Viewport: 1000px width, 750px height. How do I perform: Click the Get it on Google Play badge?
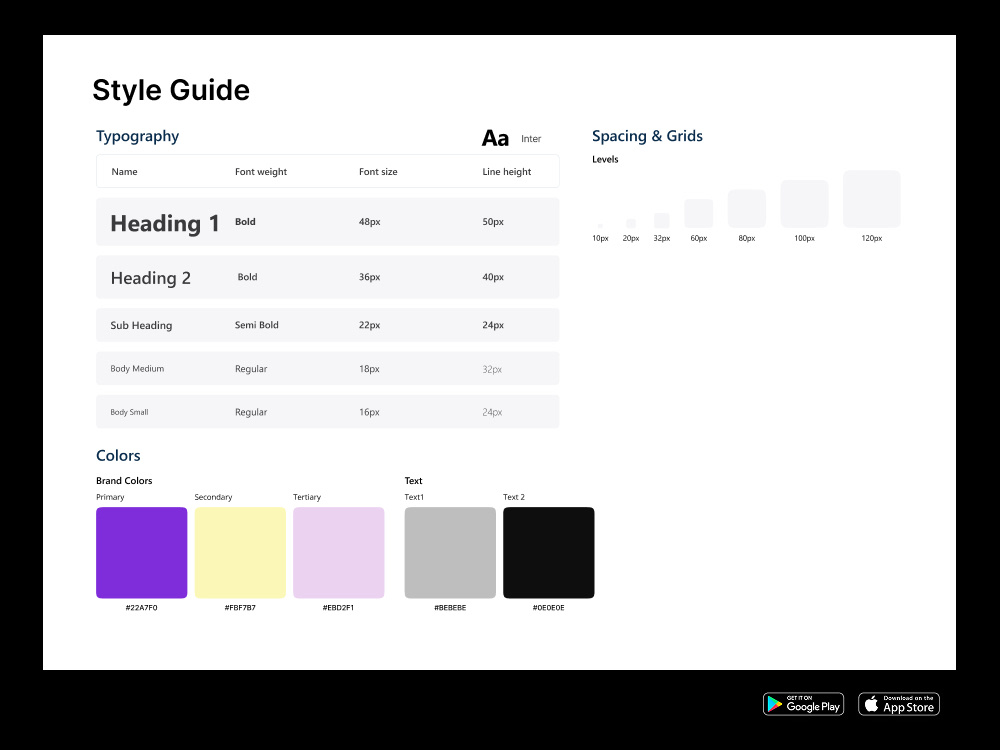pyautogui.click(x=803, y=704)
